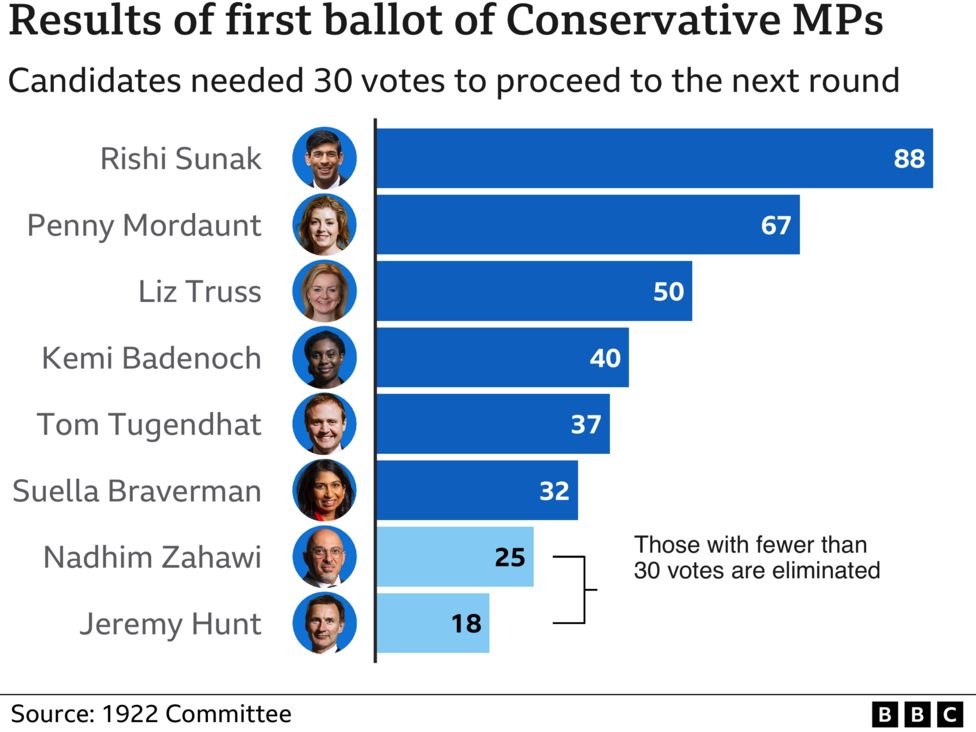Click Penny Mordaunt's circular portrait

point(324,225)
